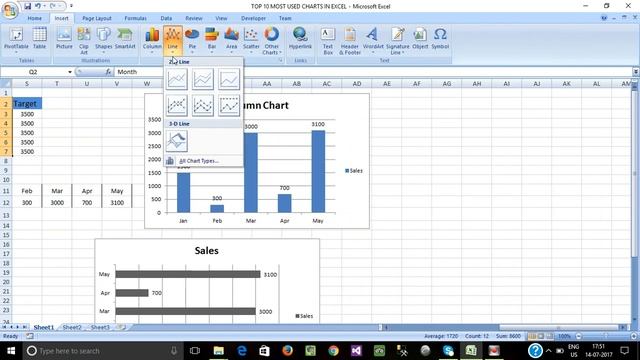The height and width of the screenshot is (360, 640).
Task: Choose the 100% Stacked Line chart
Action: click(x=229, y=79)
